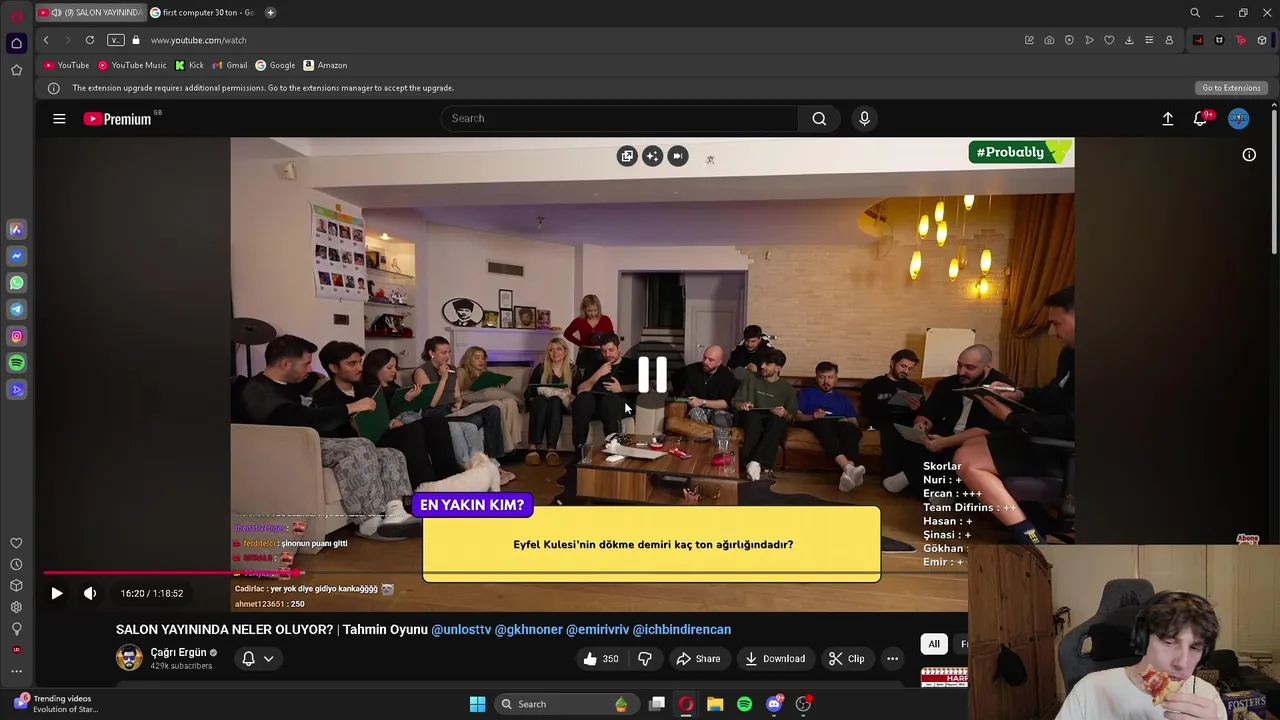Switch to first computer 30 ton tab
This screenshot has height=720, width=1280.
(203, 12)
